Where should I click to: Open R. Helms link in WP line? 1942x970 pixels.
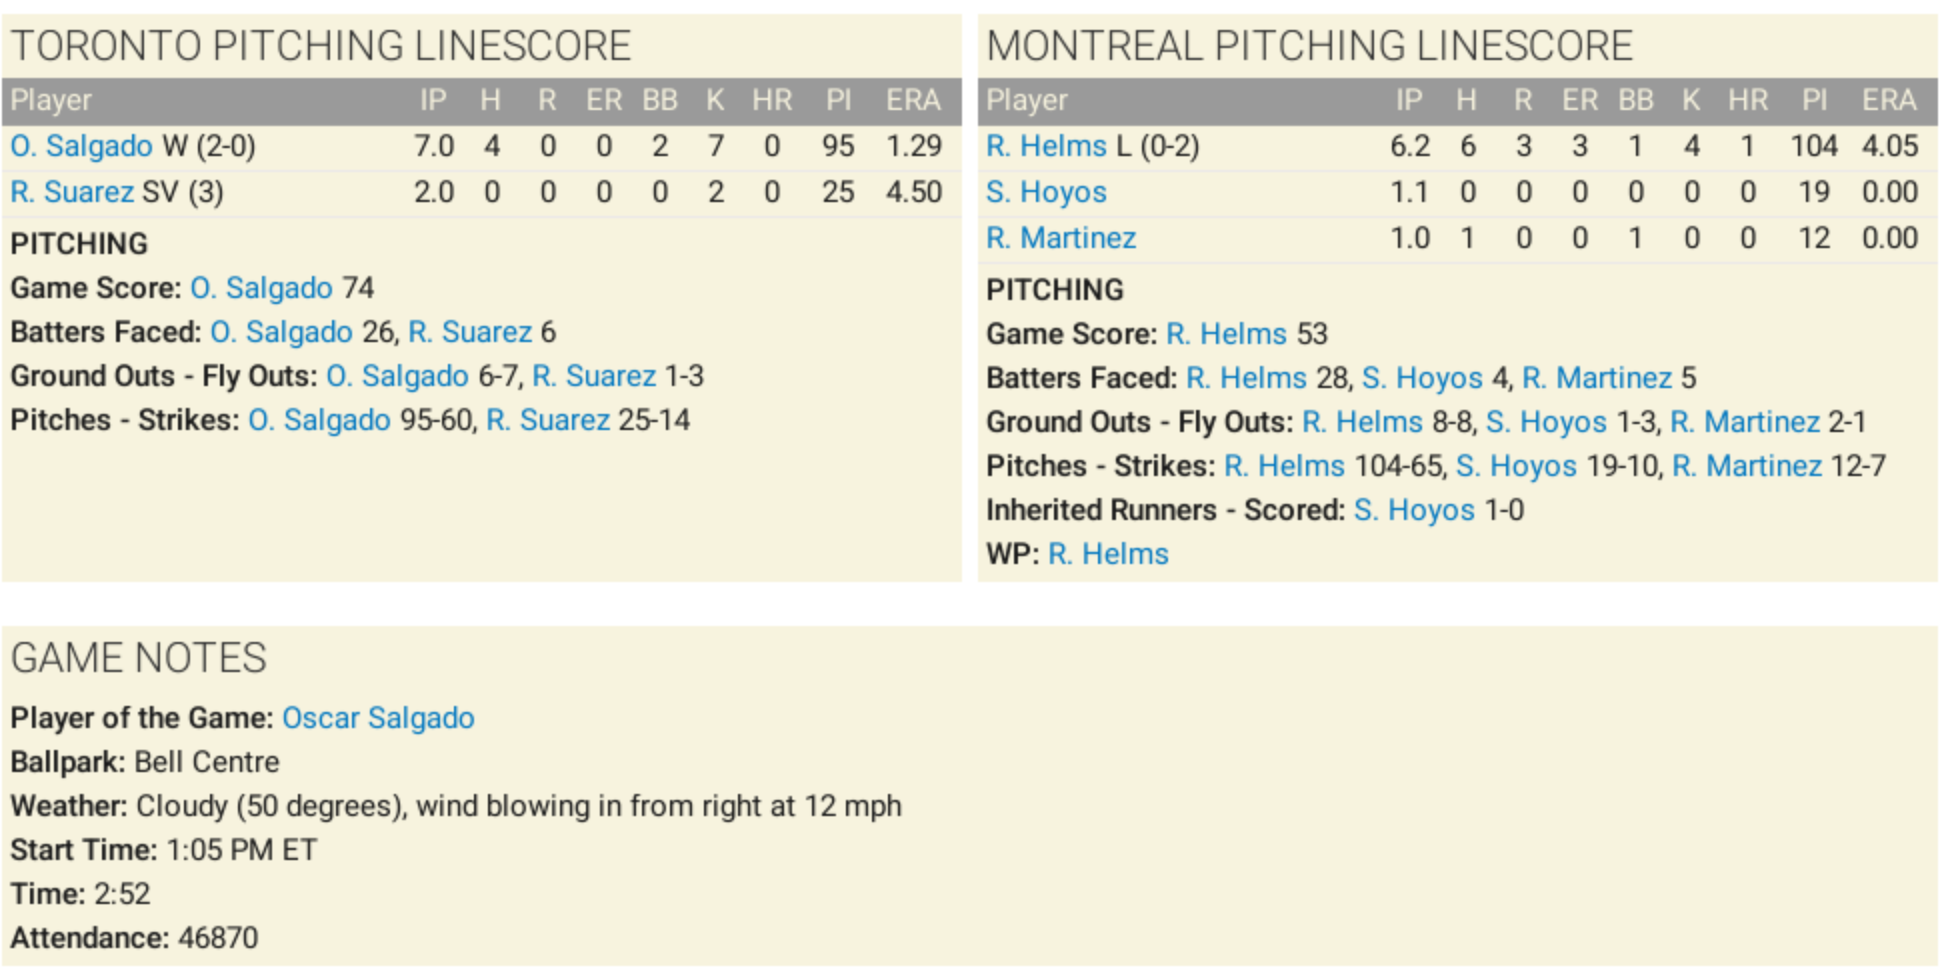coord(1108,554)
